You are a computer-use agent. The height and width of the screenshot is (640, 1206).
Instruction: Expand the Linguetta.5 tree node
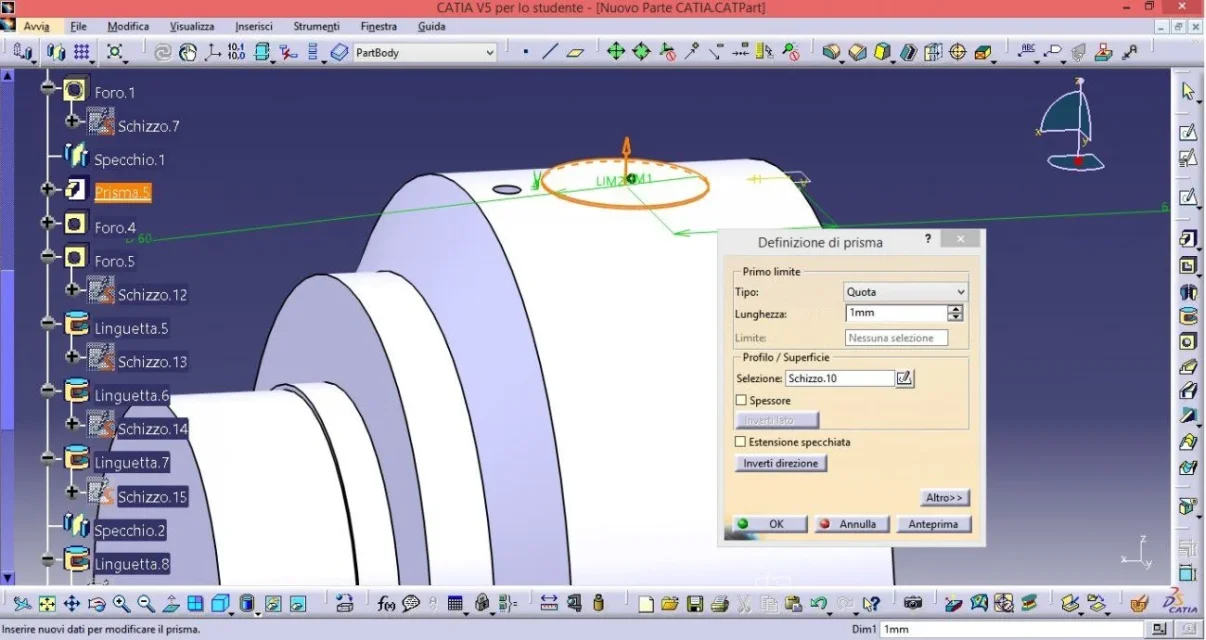[48, 323]
